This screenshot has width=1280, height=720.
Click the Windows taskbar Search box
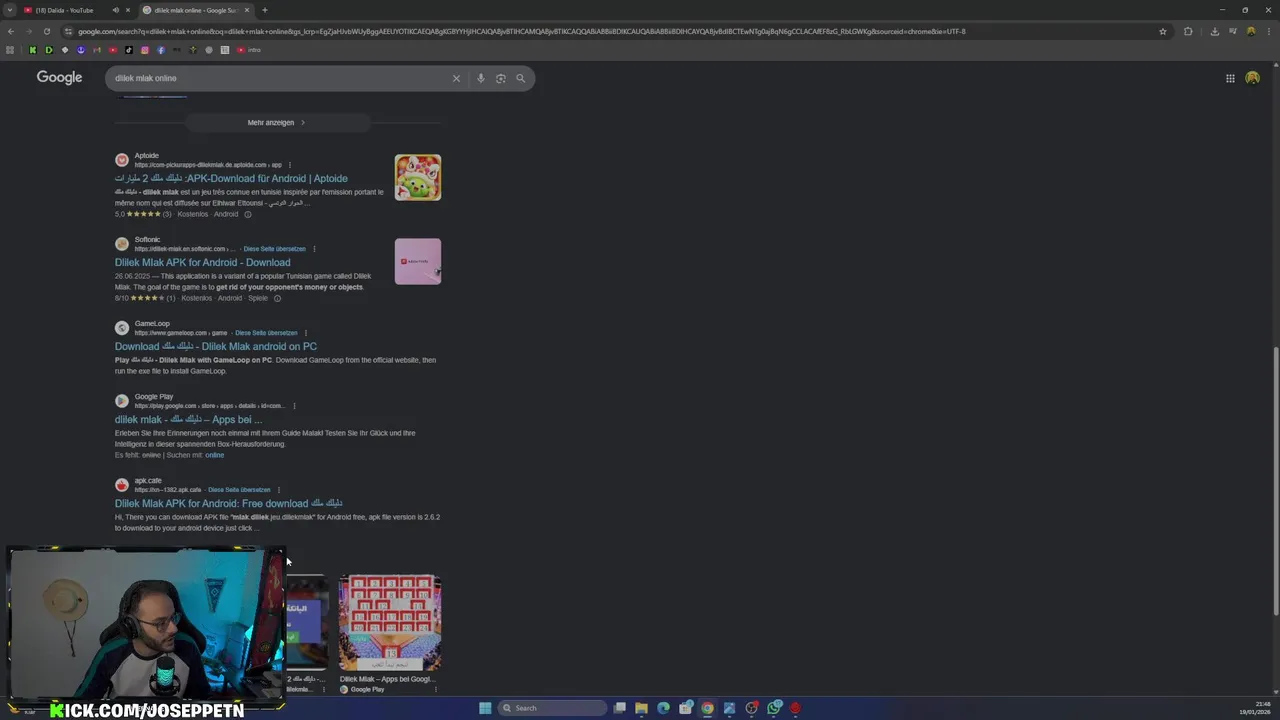[553, 708]
